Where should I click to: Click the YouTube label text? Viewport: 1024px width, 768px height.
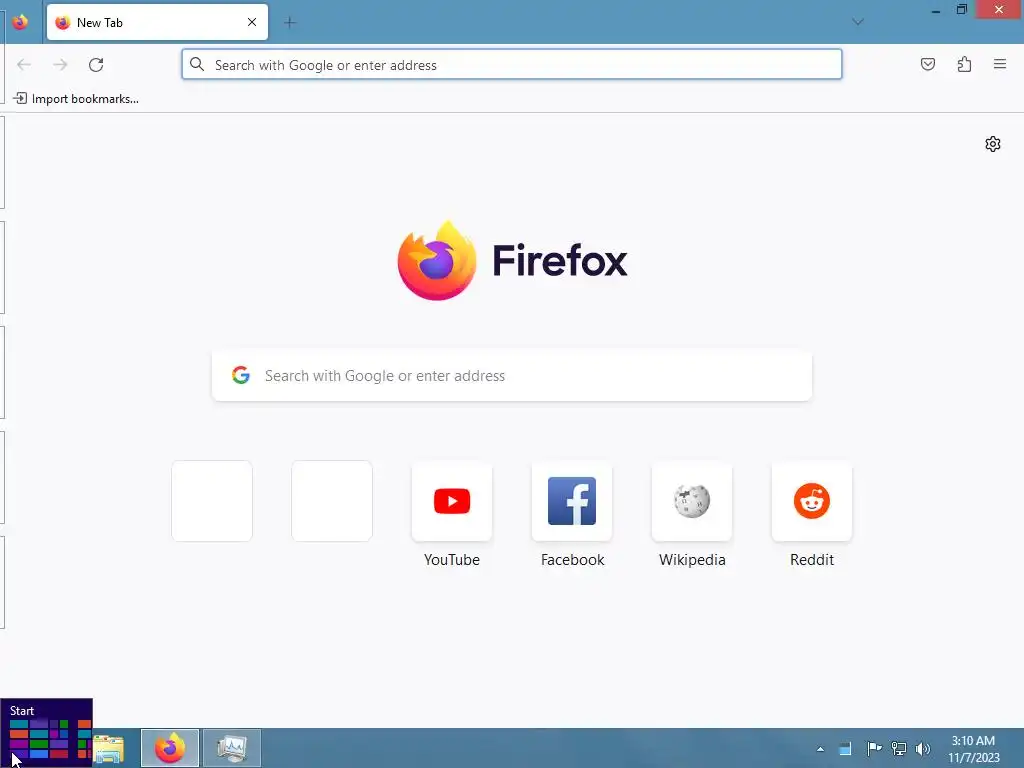click(452, 560)
